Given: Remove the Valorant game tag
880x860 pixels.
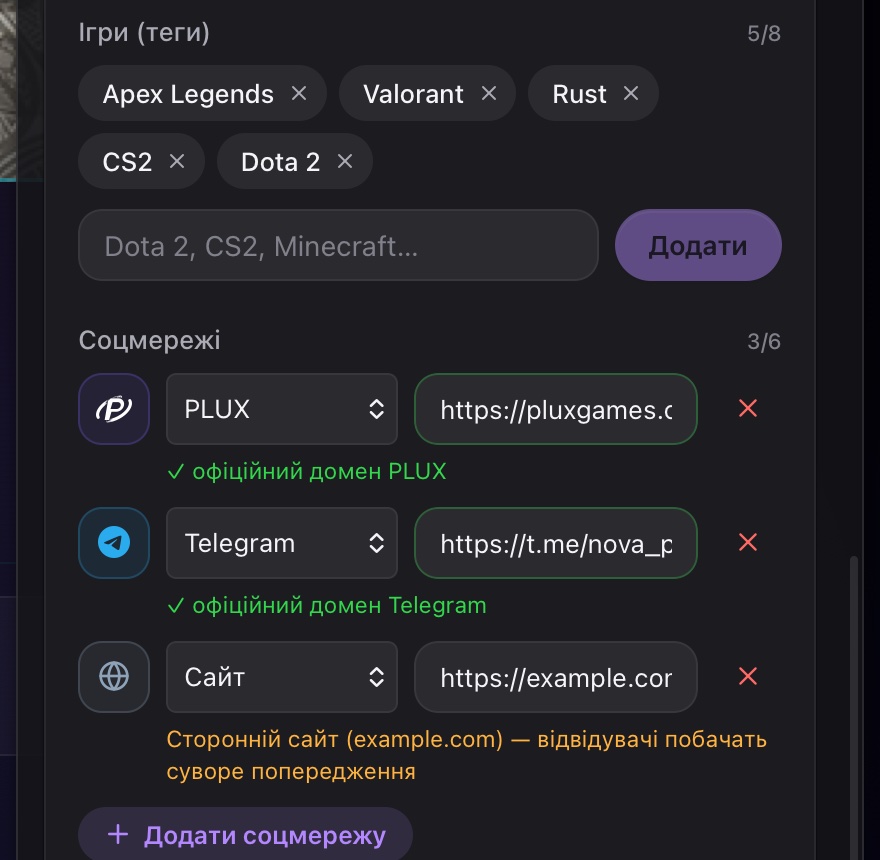Looking at the screenshot, I should click(x=489, y=93).
